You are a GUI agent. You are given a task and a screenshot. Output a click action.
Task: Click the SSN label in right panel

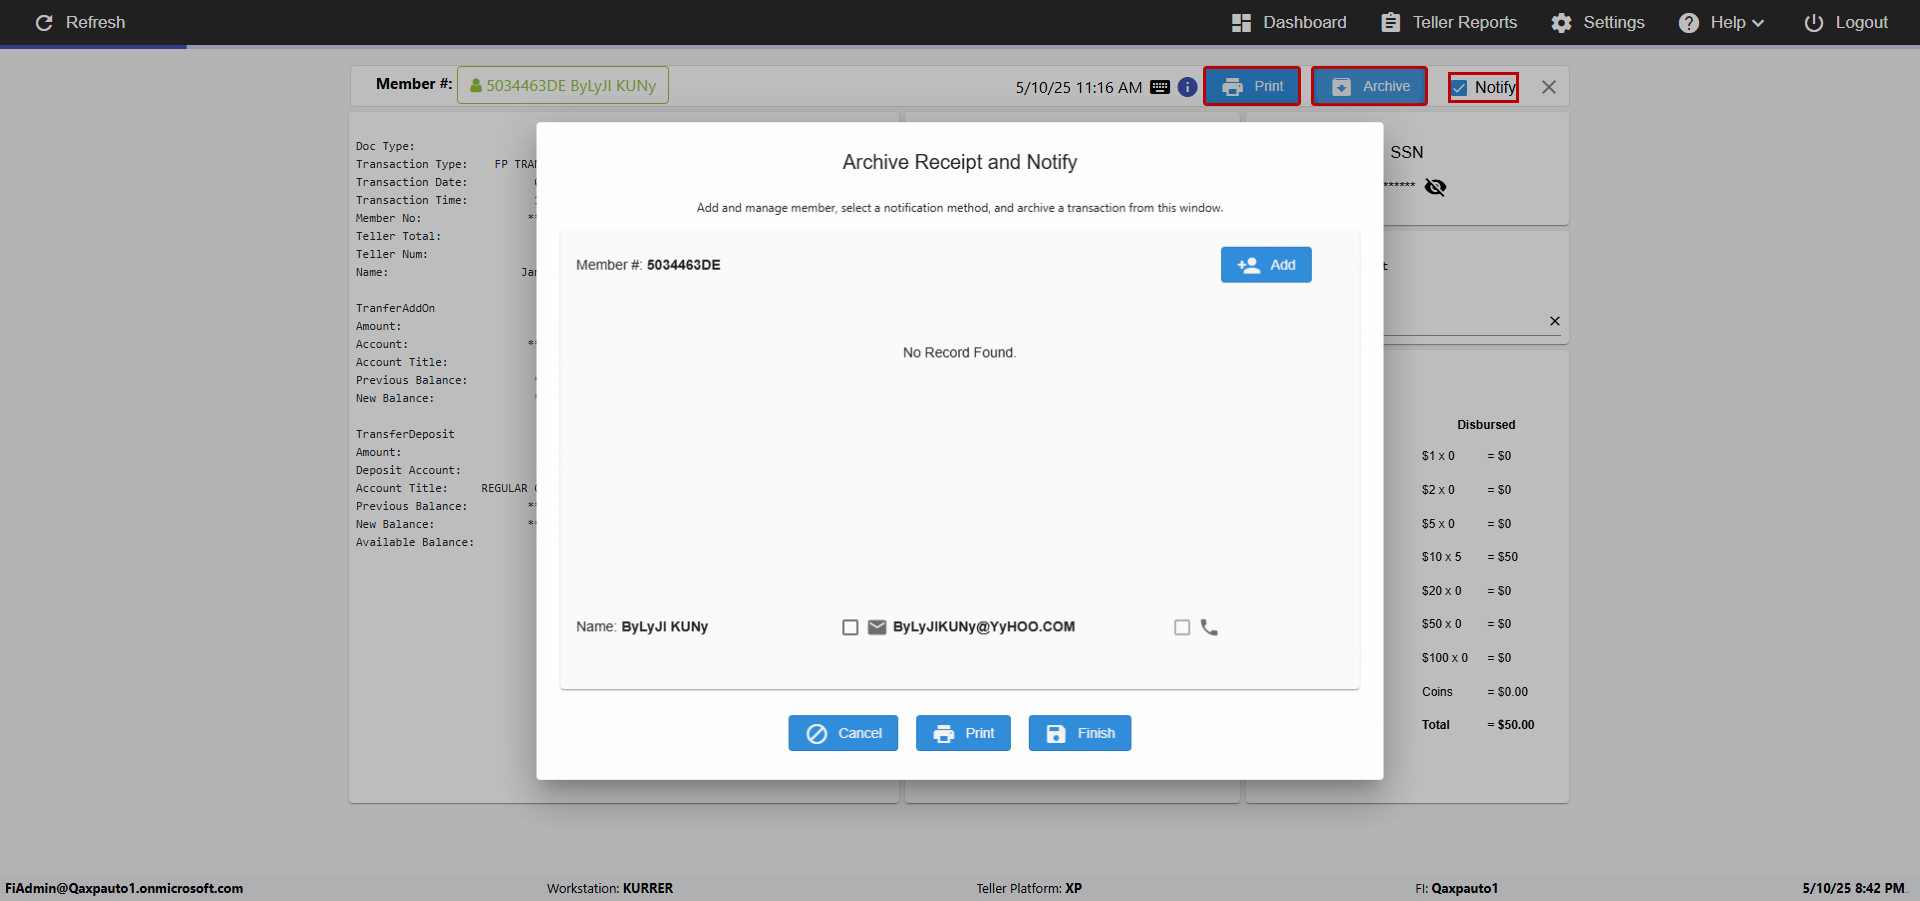1407,152
